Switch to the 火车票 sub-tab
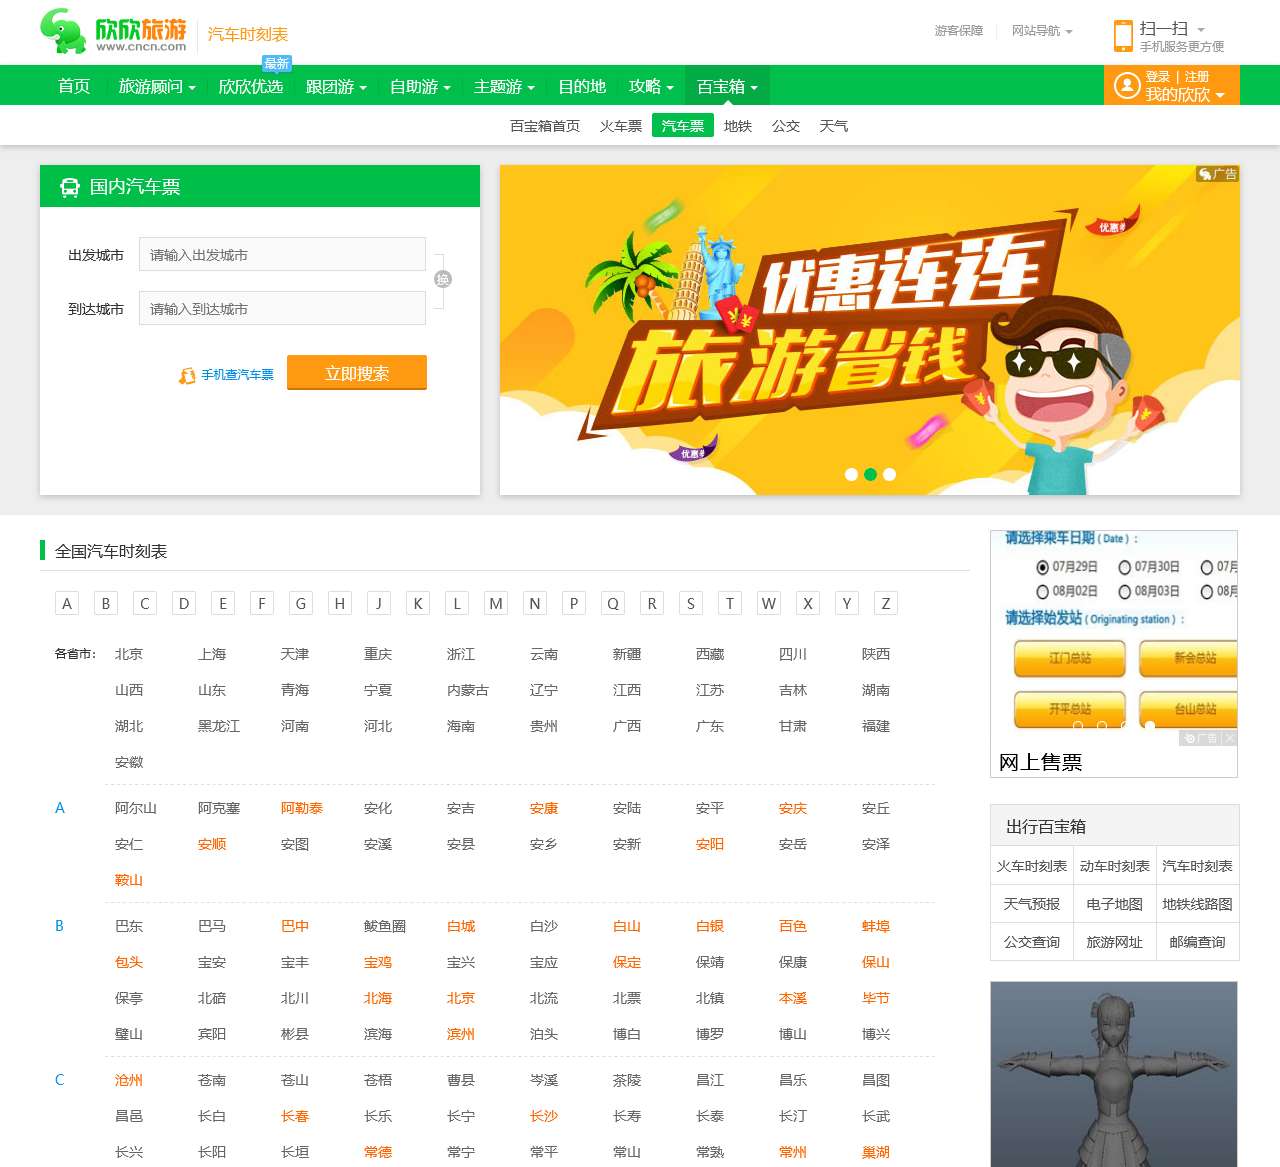Image resolution: width=1280 pixels, height=1167 pixels. click(620, 126)
